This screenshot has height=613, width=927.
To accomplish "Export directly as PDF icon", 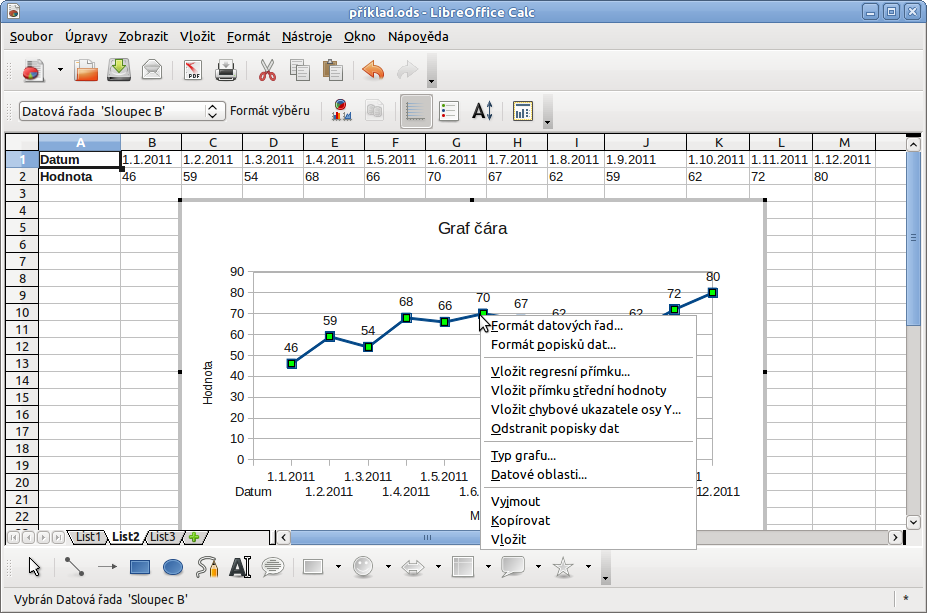I will [x=193, y=70].
